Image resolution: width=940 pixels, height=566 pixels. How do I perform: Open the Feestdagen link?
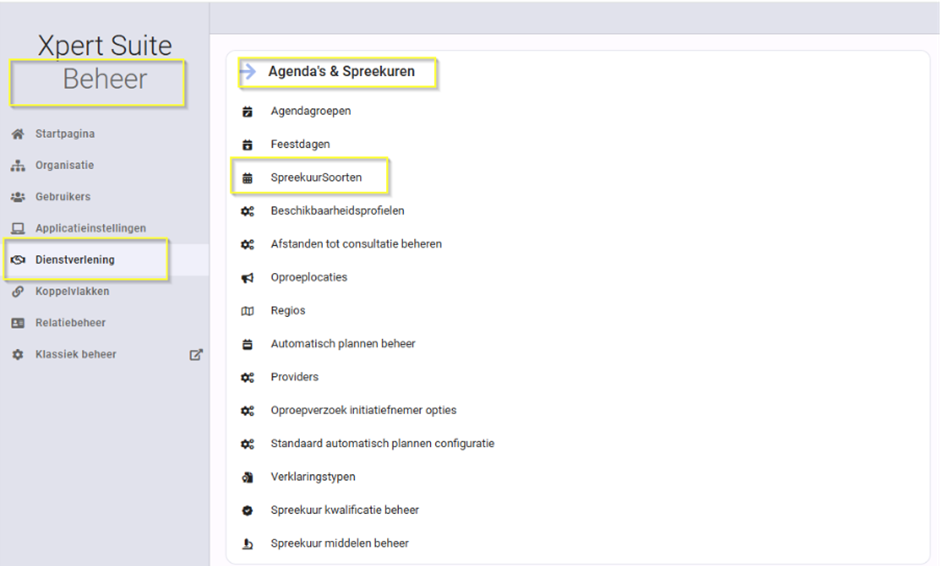300,144
